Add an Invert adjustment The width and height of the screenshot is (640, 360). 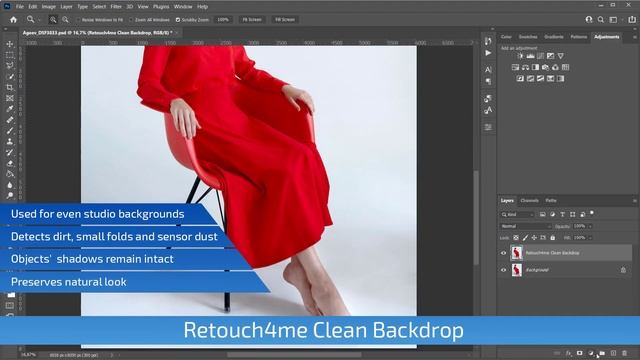point(520,78)
